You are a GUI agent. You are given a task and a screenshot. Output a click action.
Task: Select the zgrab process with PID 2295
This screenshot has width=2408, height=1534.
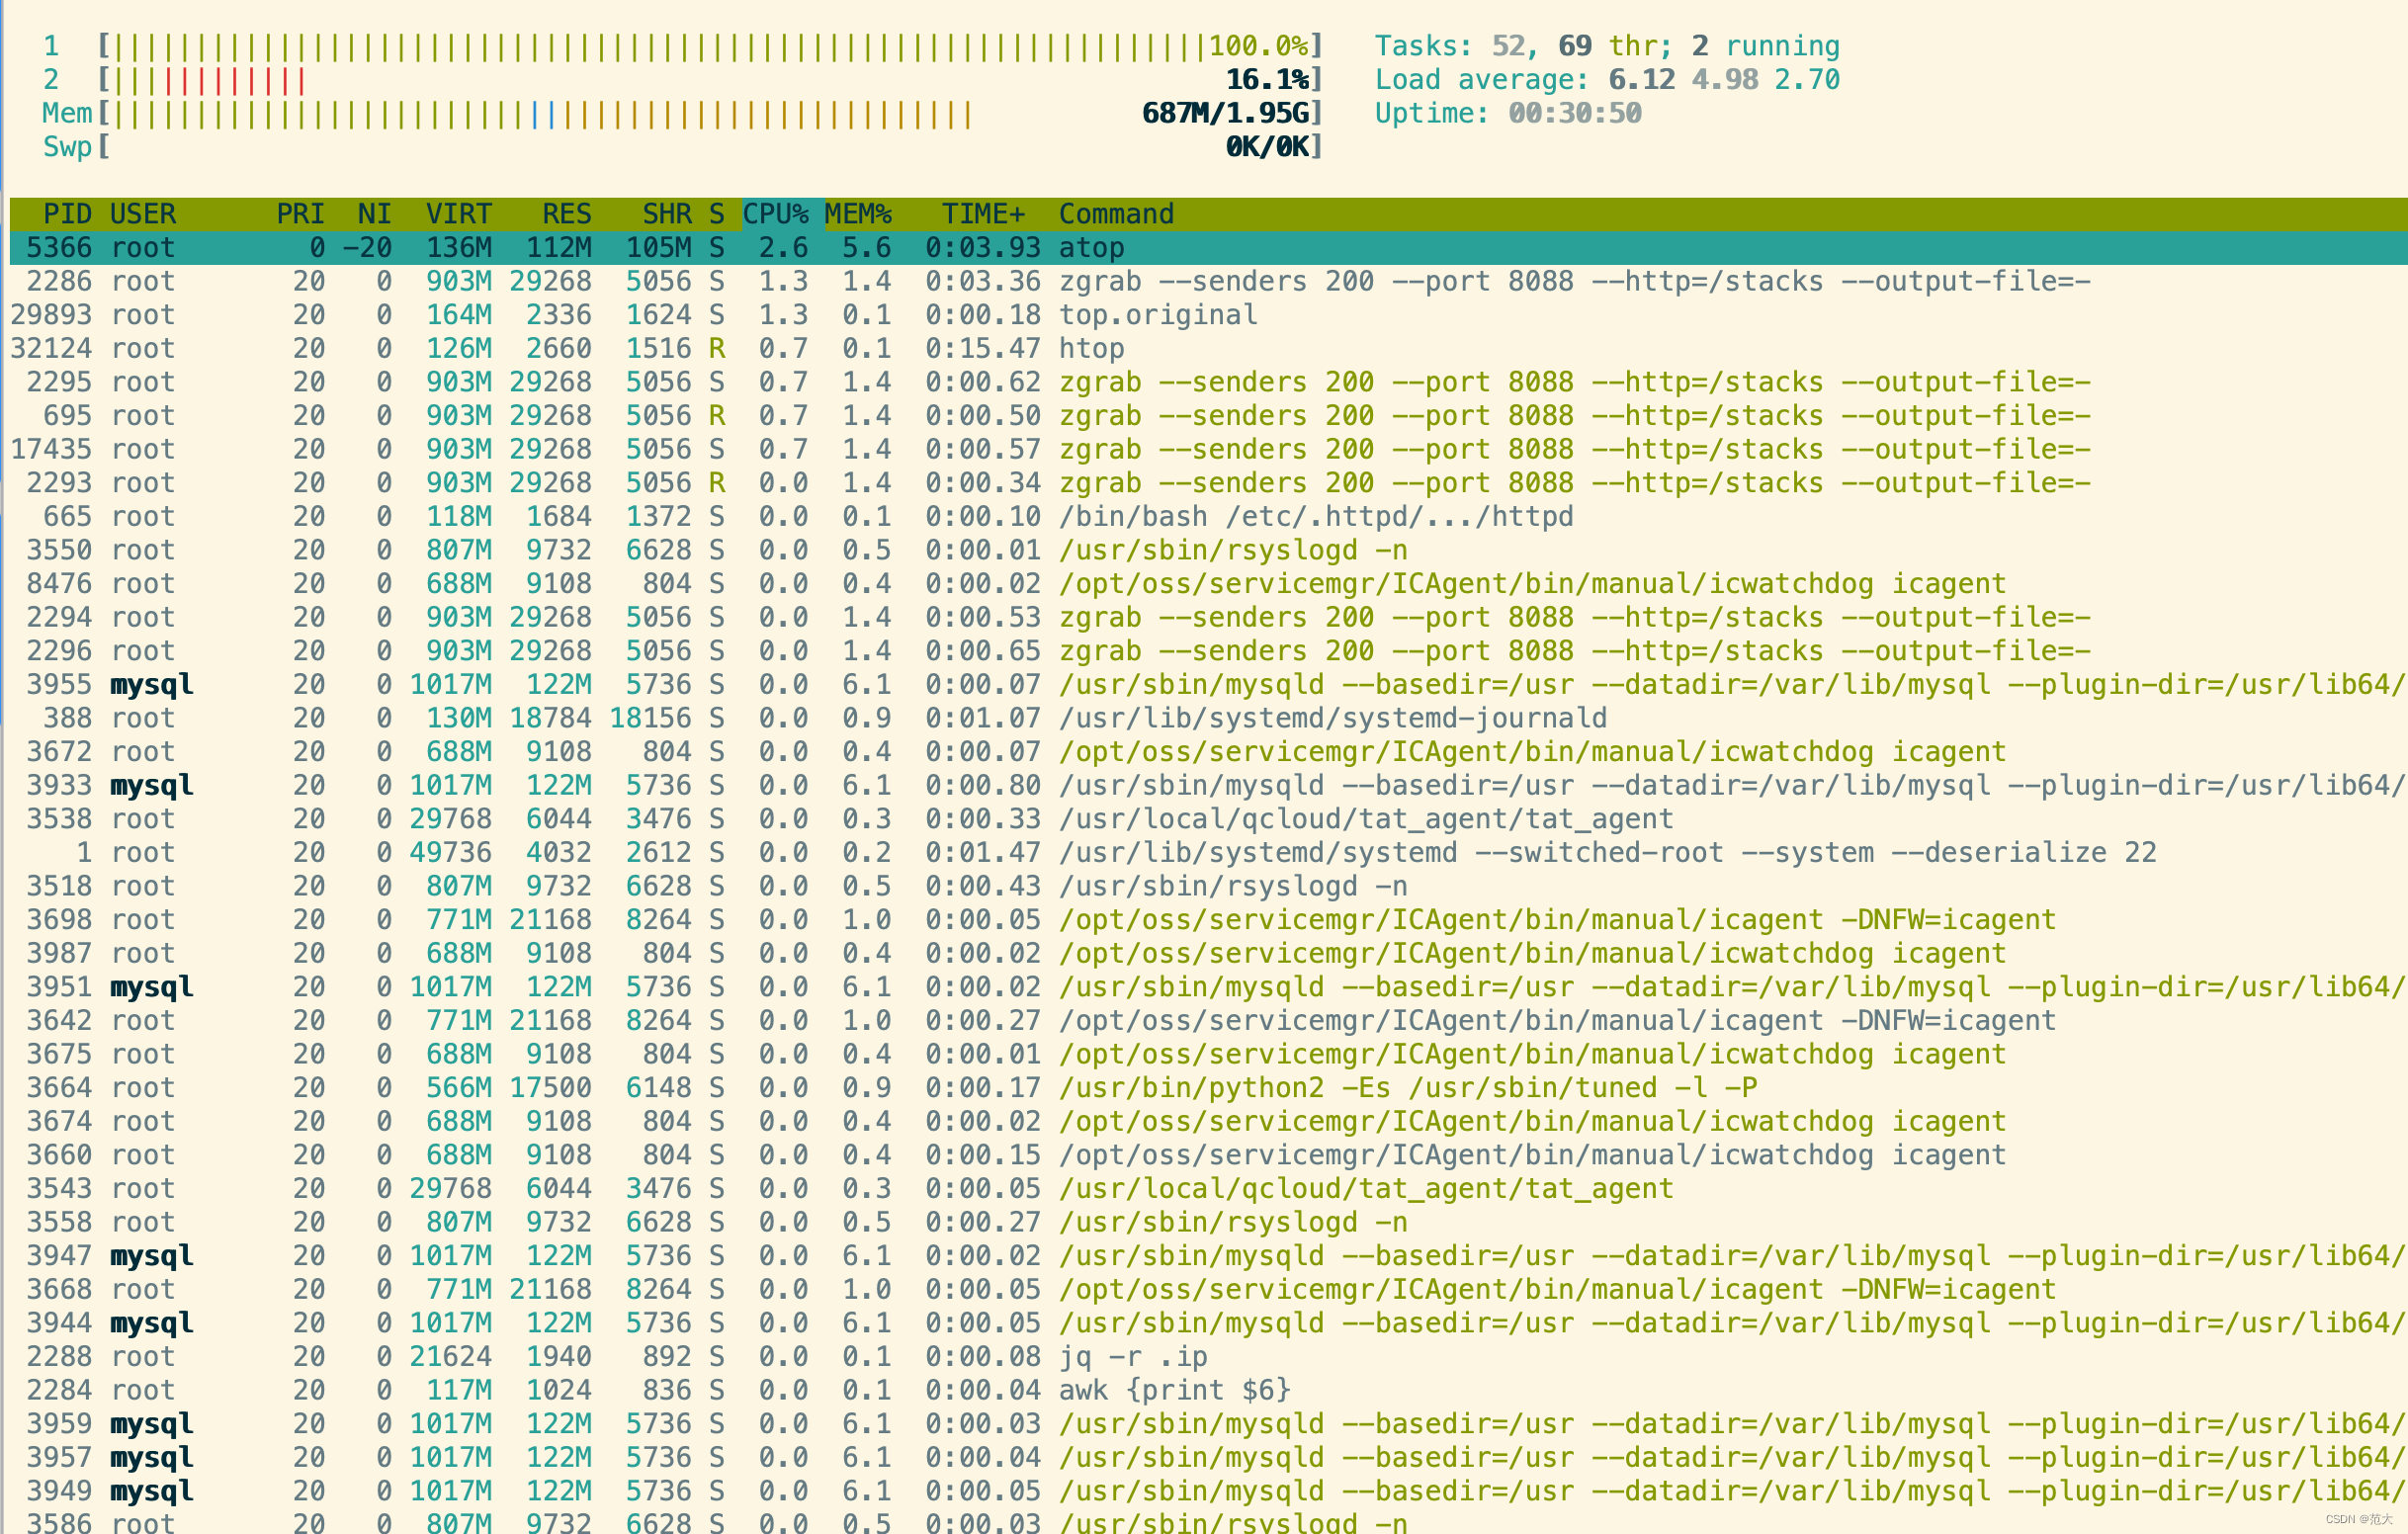click(x=1208, y=382)
